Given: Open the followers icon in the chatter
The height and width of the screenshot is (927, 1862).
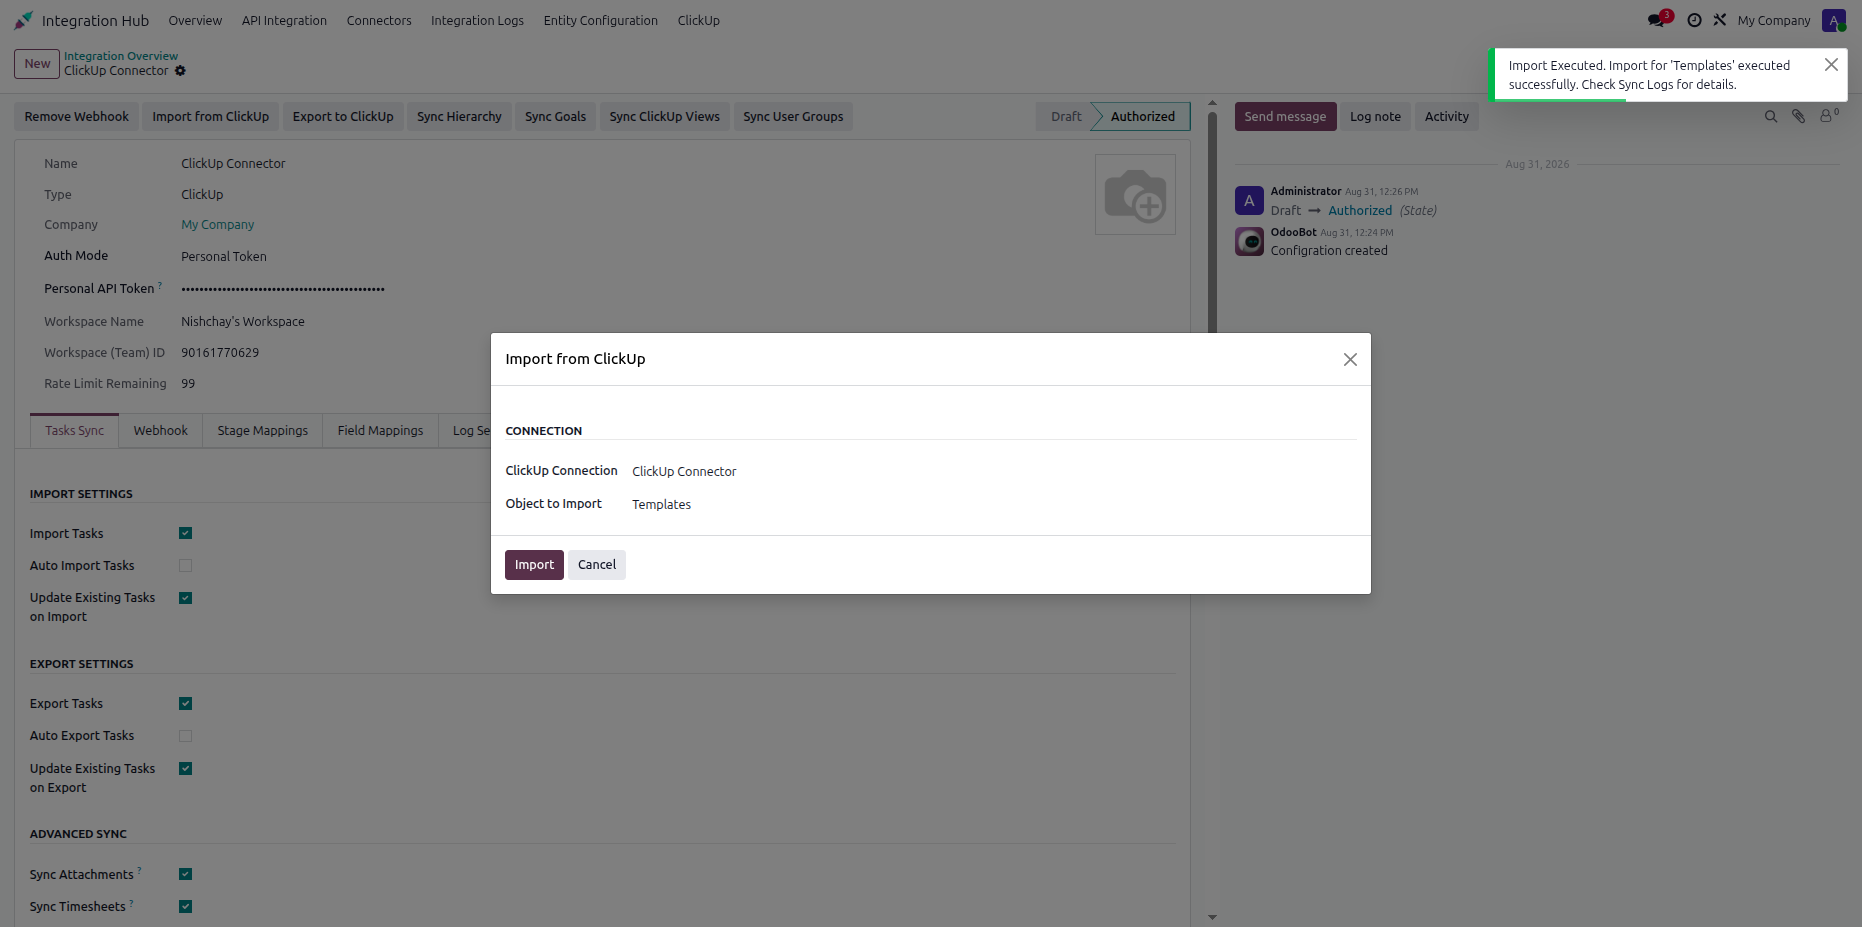Looking at the screenshot, I should pos(1828,116).
